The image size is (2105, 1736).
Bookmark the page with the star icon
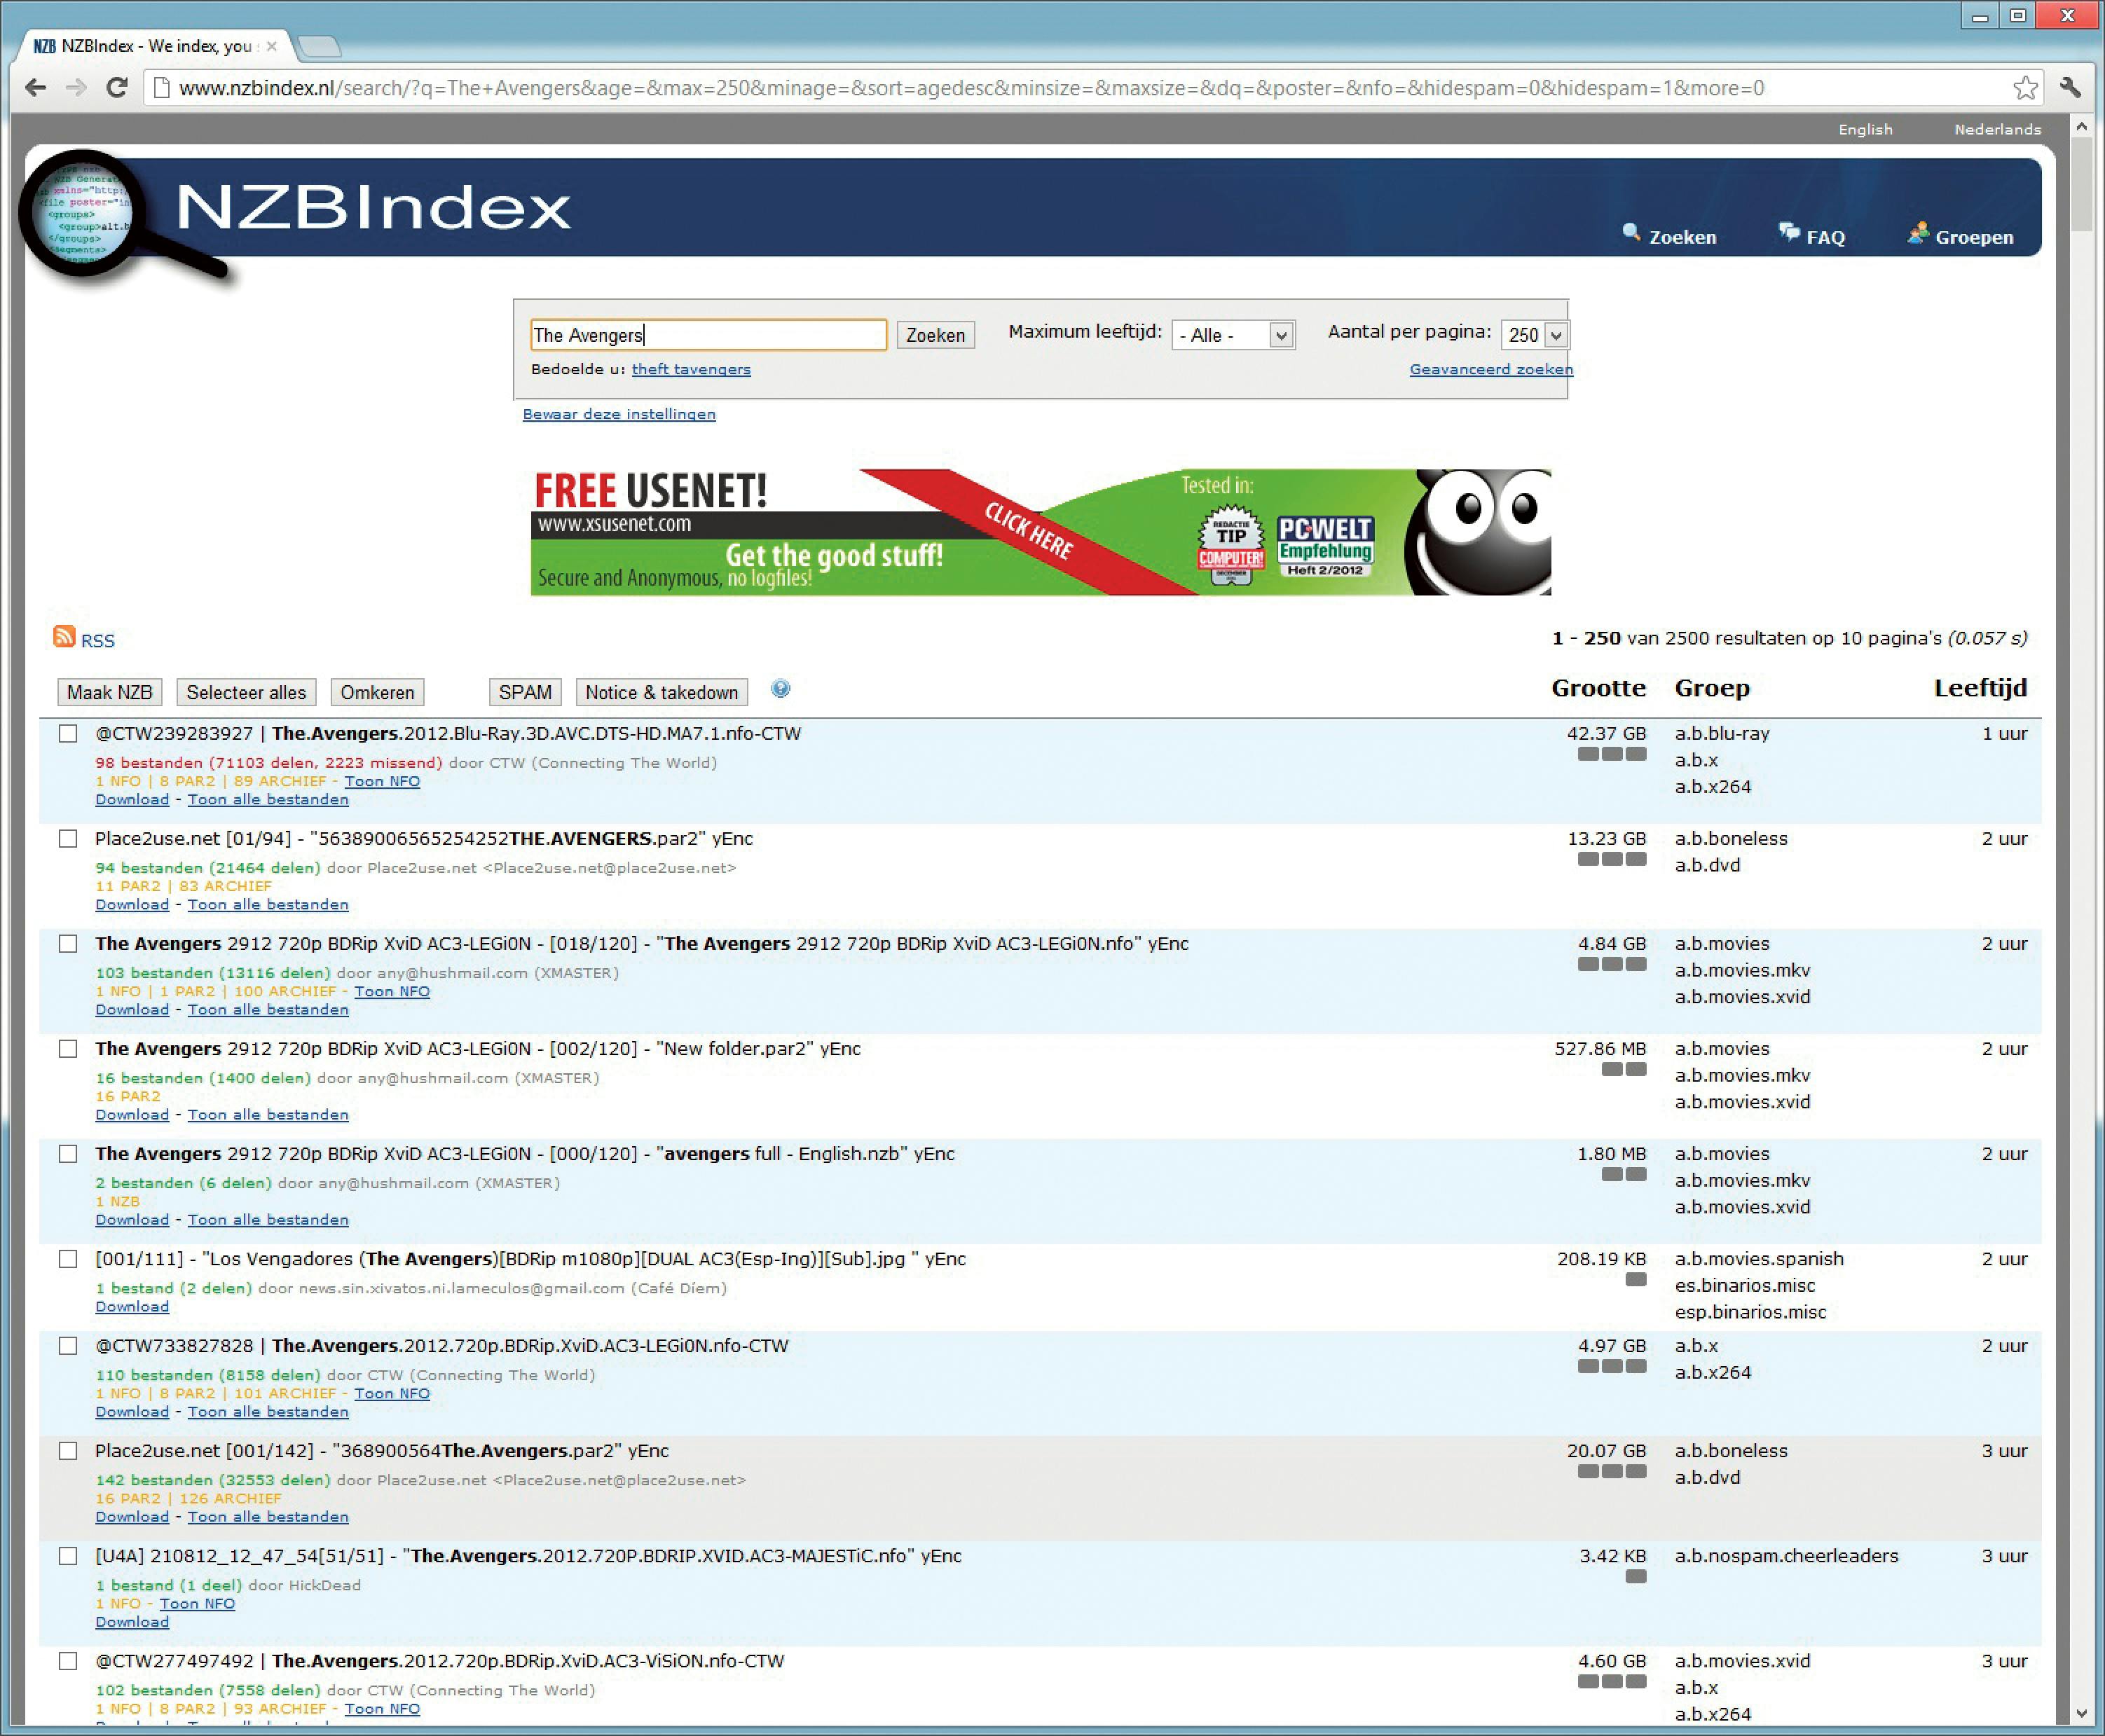click(2025, 88)
